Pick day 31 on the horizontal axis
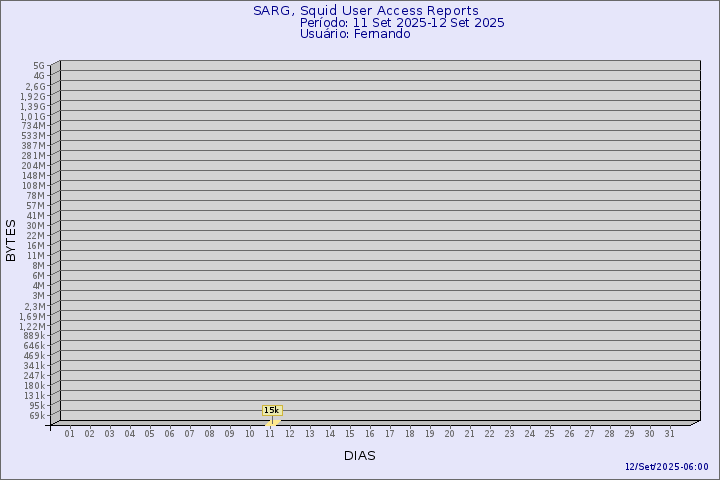The width and height of the screenshot is (720, 480). (x=670, y=433)
